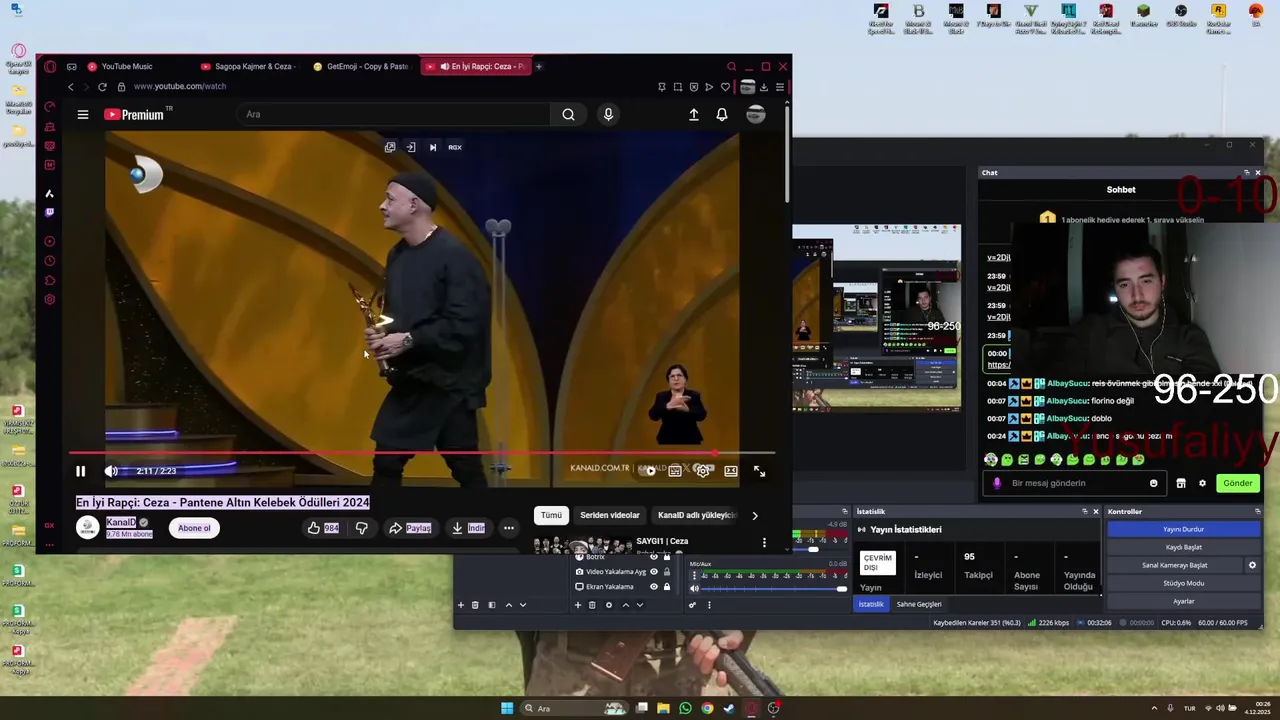Move selected source up in OBS
This screenshot has height=720, width=1280.
[x=625, y=605]
